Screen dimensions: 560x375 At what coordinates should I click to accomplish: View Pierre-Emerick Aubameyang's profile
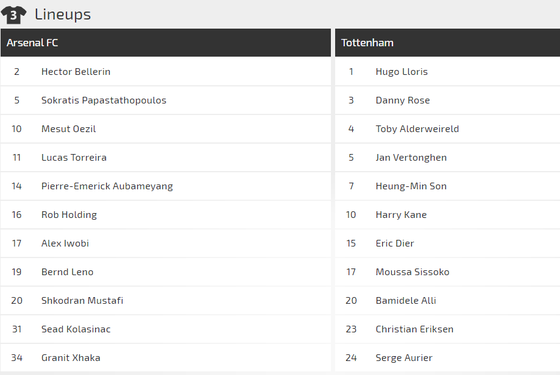tap(107, 186)
